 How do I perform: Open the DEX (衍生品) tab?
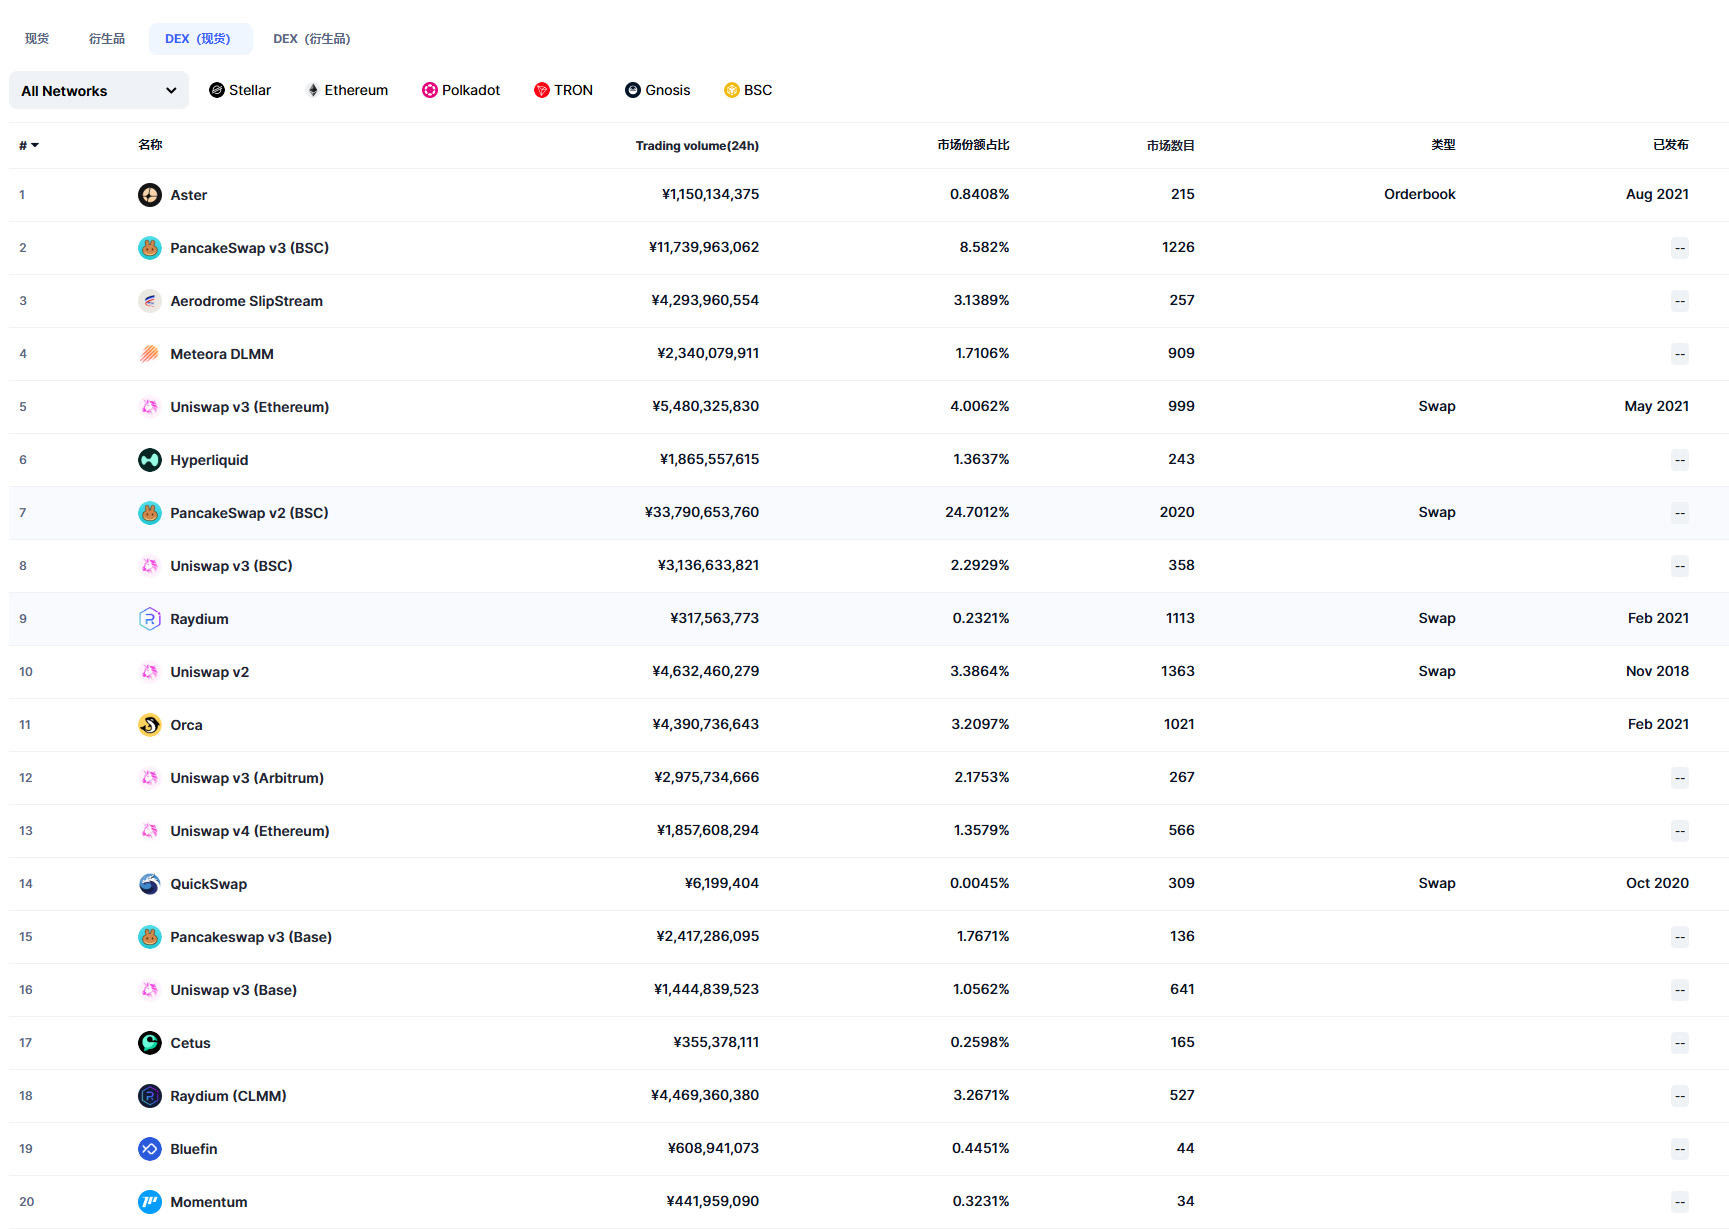click(312, 39)
